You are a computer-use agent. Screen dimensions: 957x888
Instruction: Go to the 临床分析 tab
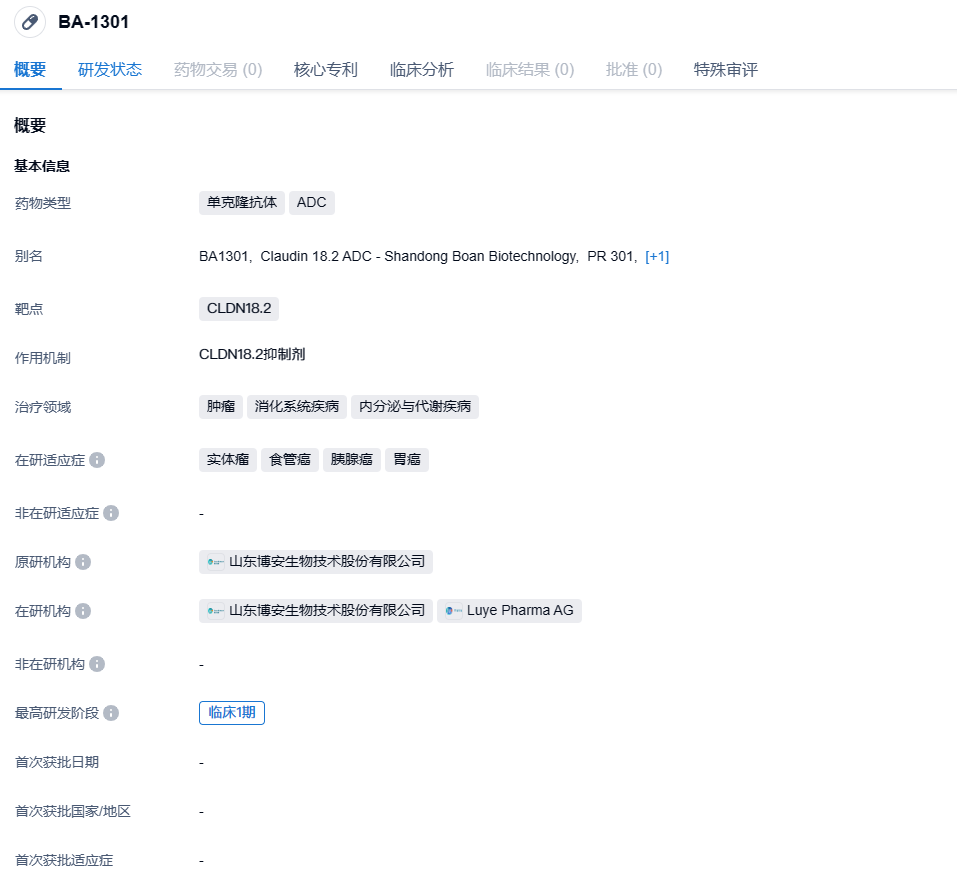click(x=422, y=69)
